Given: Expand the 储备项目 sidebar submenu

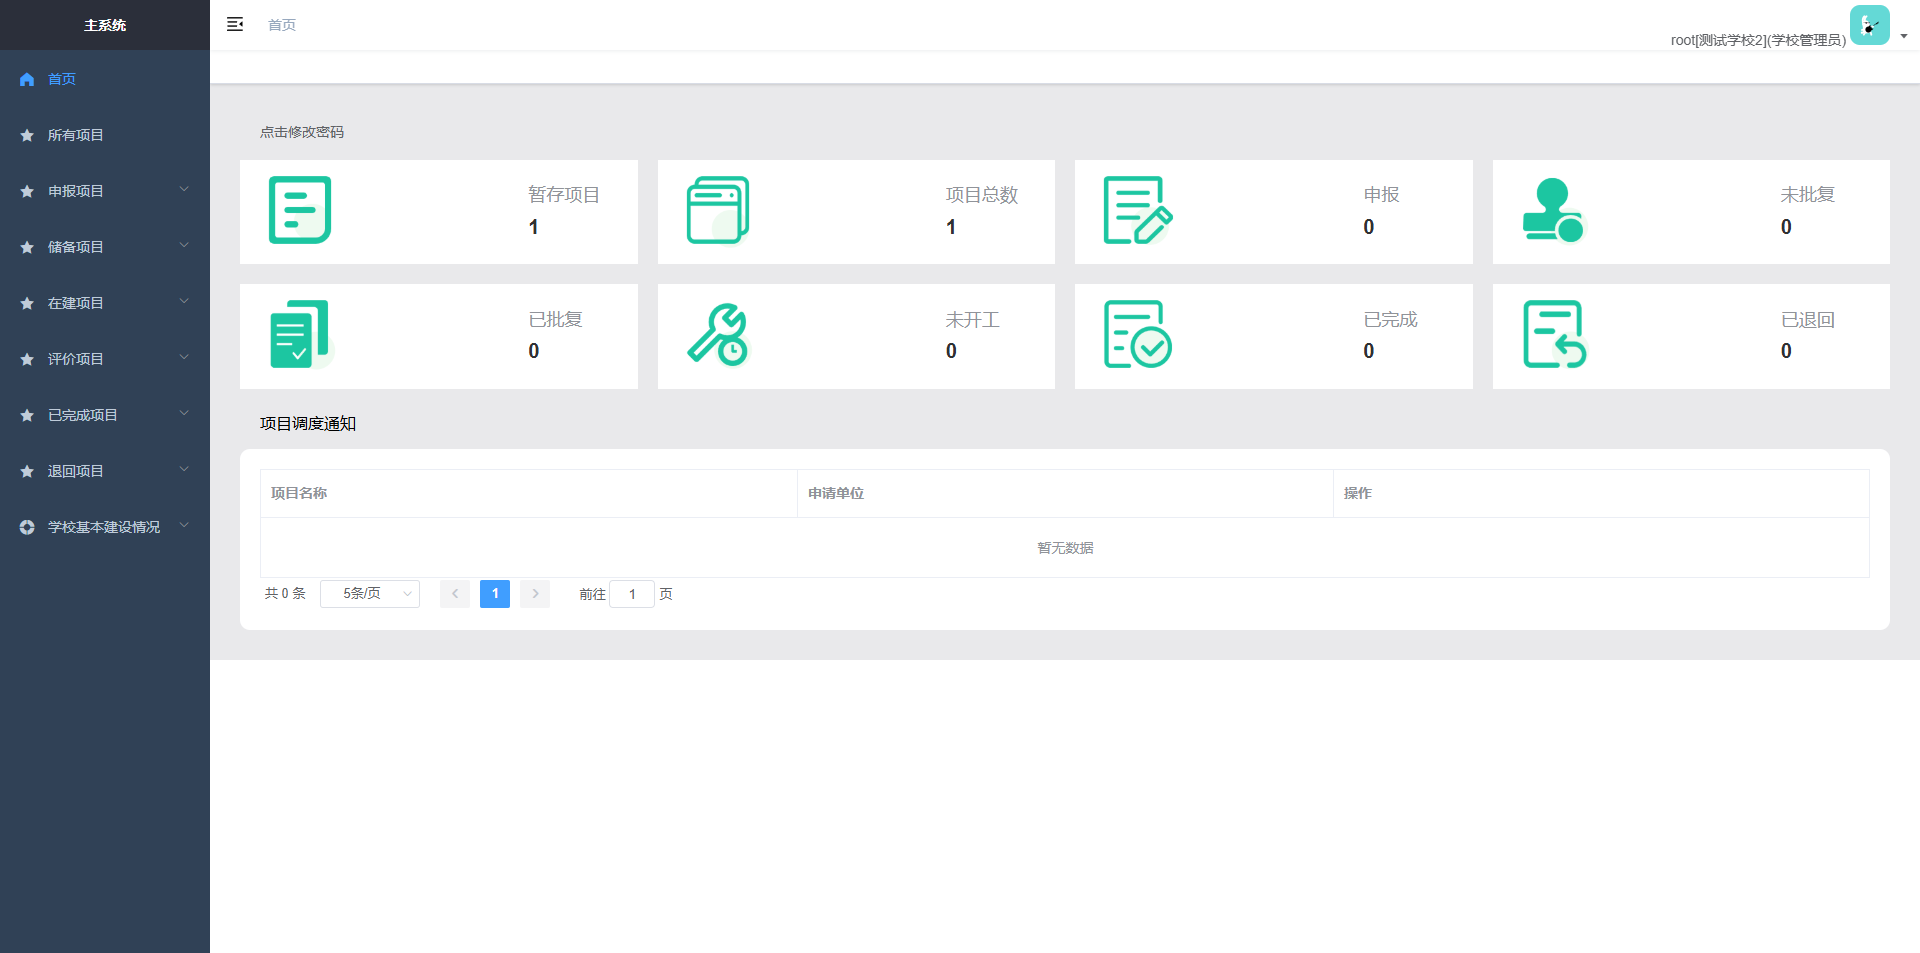Looking at the screenshot, I should click(x=105, y=247).
